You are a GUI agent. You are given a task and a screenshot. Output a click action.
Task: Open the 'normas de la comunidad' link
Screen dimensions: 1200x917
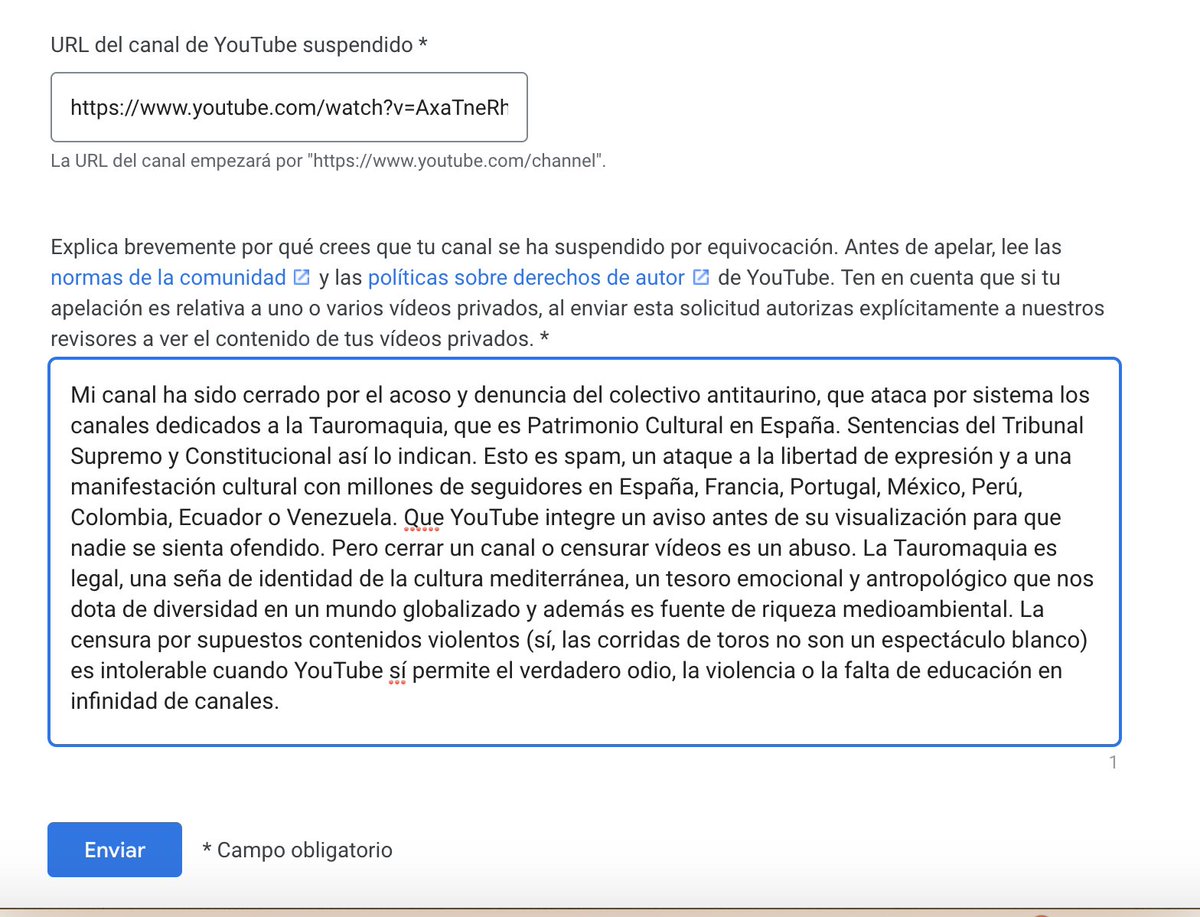coord(168,277)
